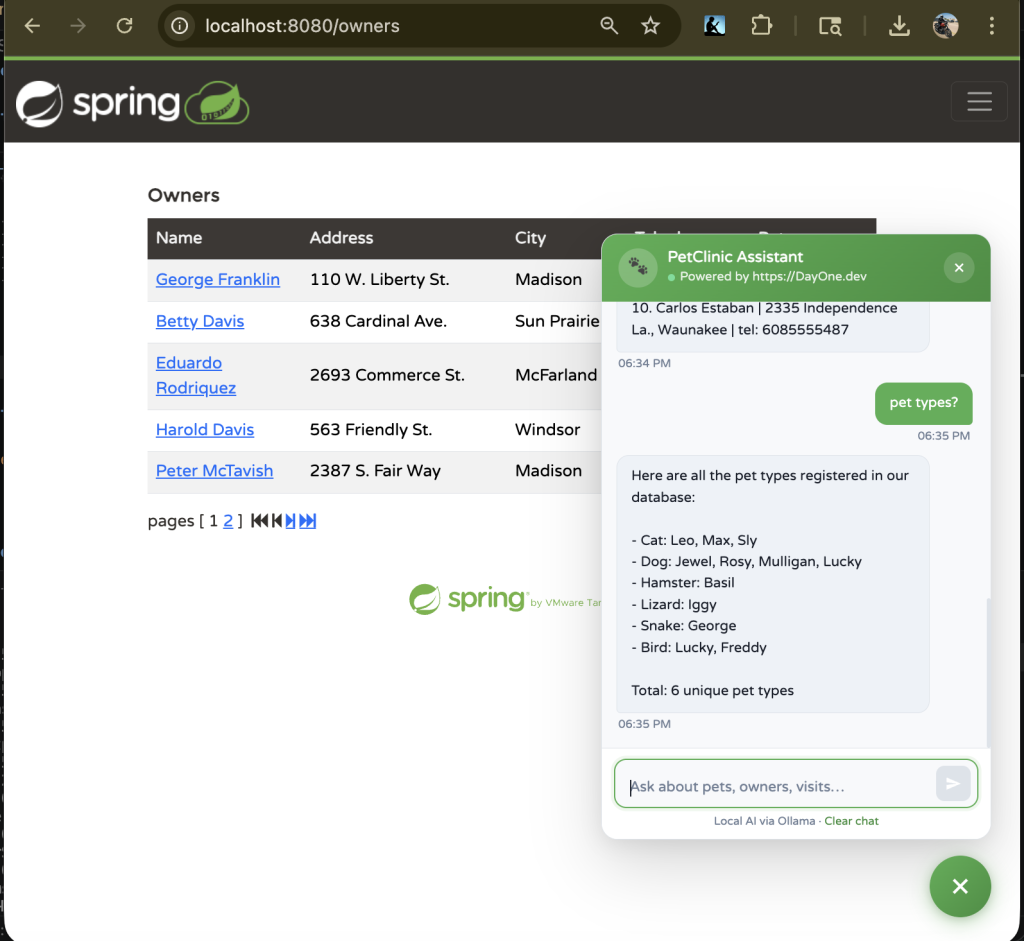Go to page 2 in the pagination
Screen dimensions: 1024x941
coord(228,521)
